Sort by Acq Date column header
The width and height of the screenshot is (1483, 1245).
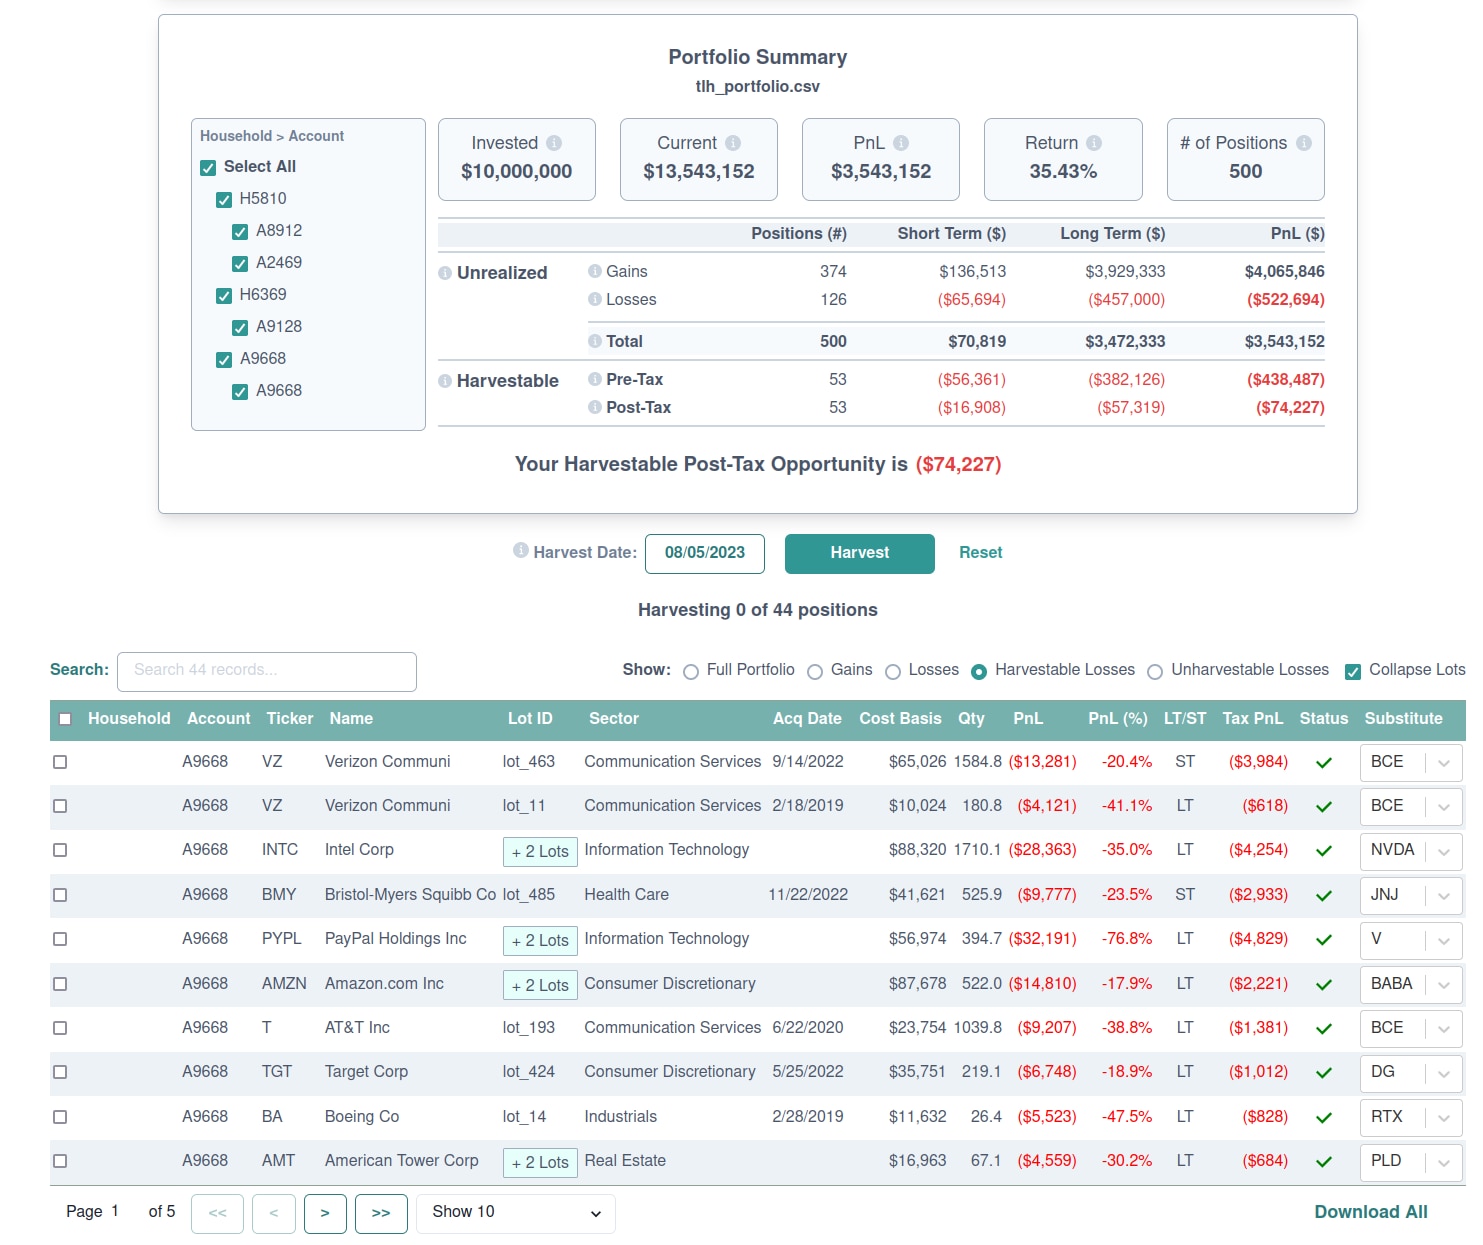[x=807, y=718]
